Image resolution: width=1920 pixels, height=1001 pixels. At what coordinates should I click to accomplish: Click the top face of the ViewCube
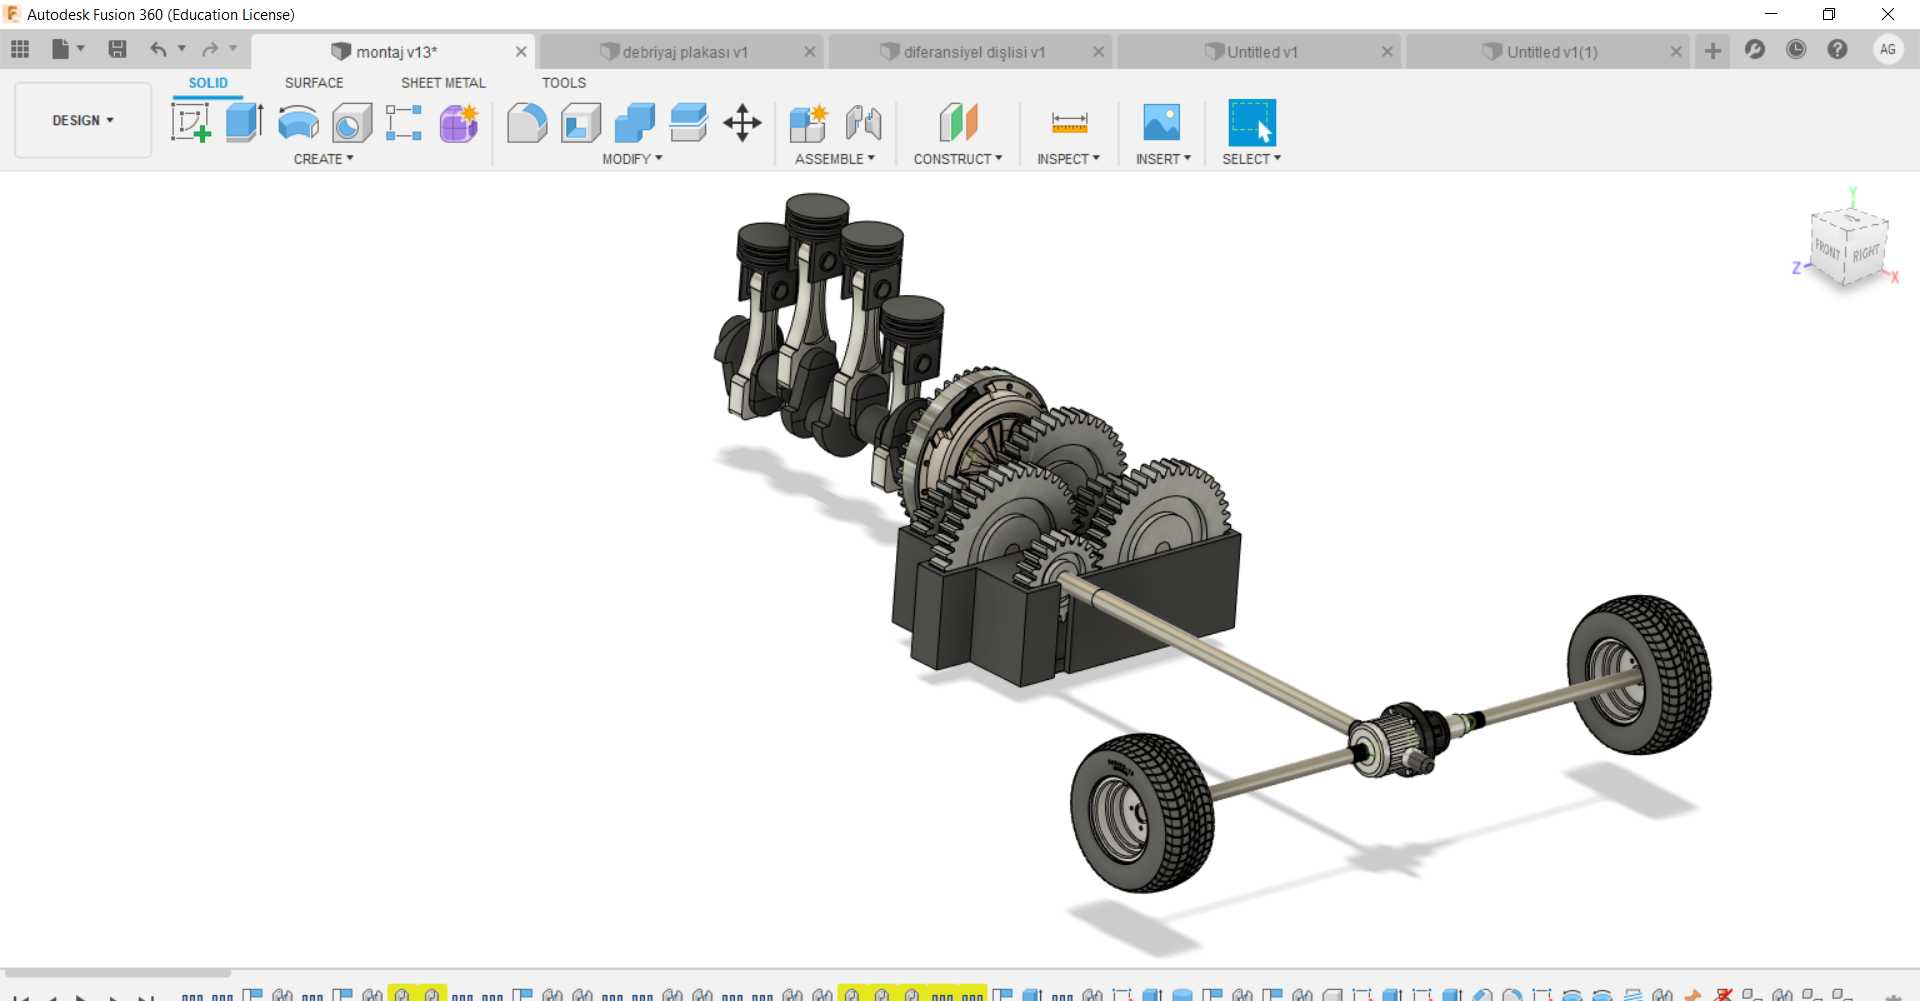click(x=1851, y=219)
